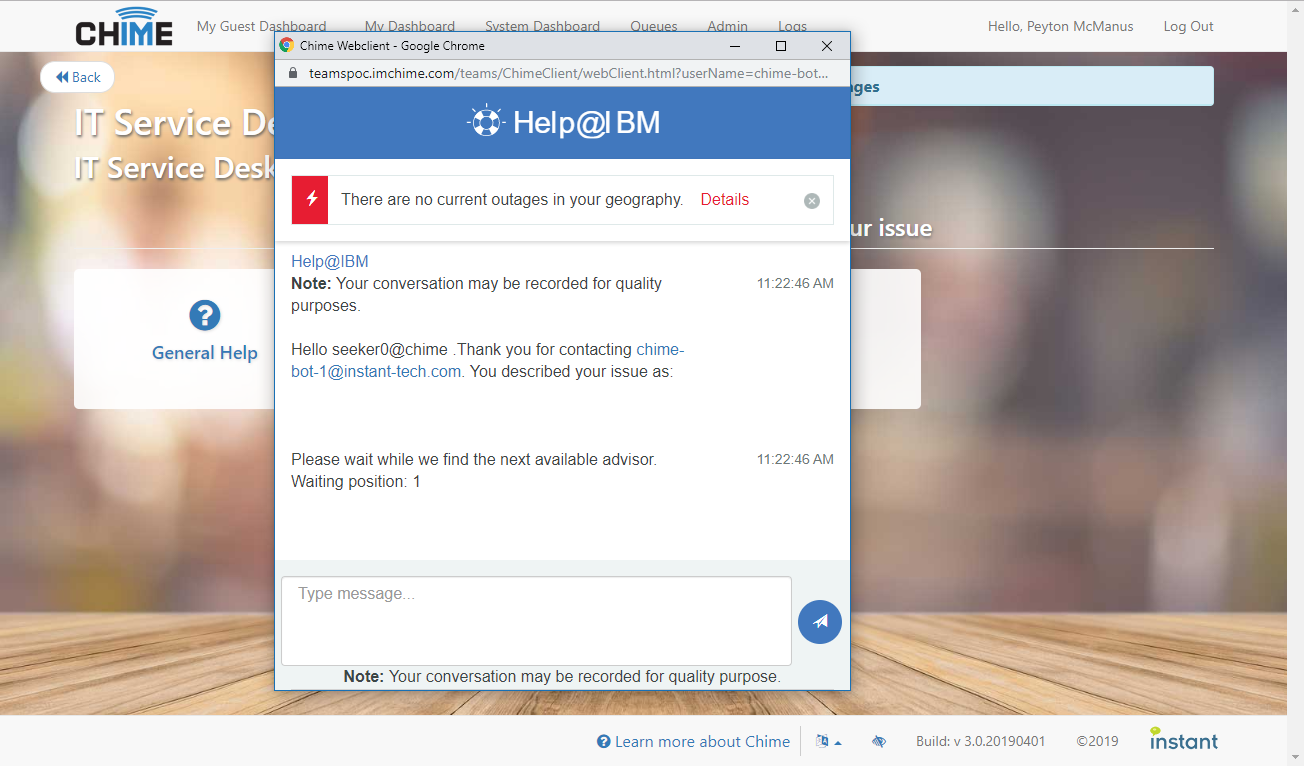Click the Help@IBM lifebuoy logo icon
1304x766 pixels.
coord(485,122)
